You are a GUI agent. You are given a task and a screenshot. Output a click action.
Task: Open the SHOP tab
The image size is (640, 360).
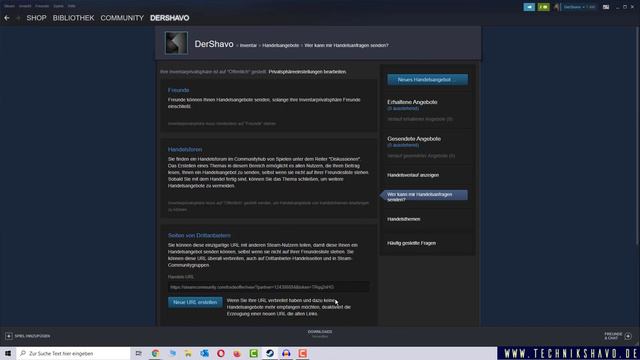point(36,18)
